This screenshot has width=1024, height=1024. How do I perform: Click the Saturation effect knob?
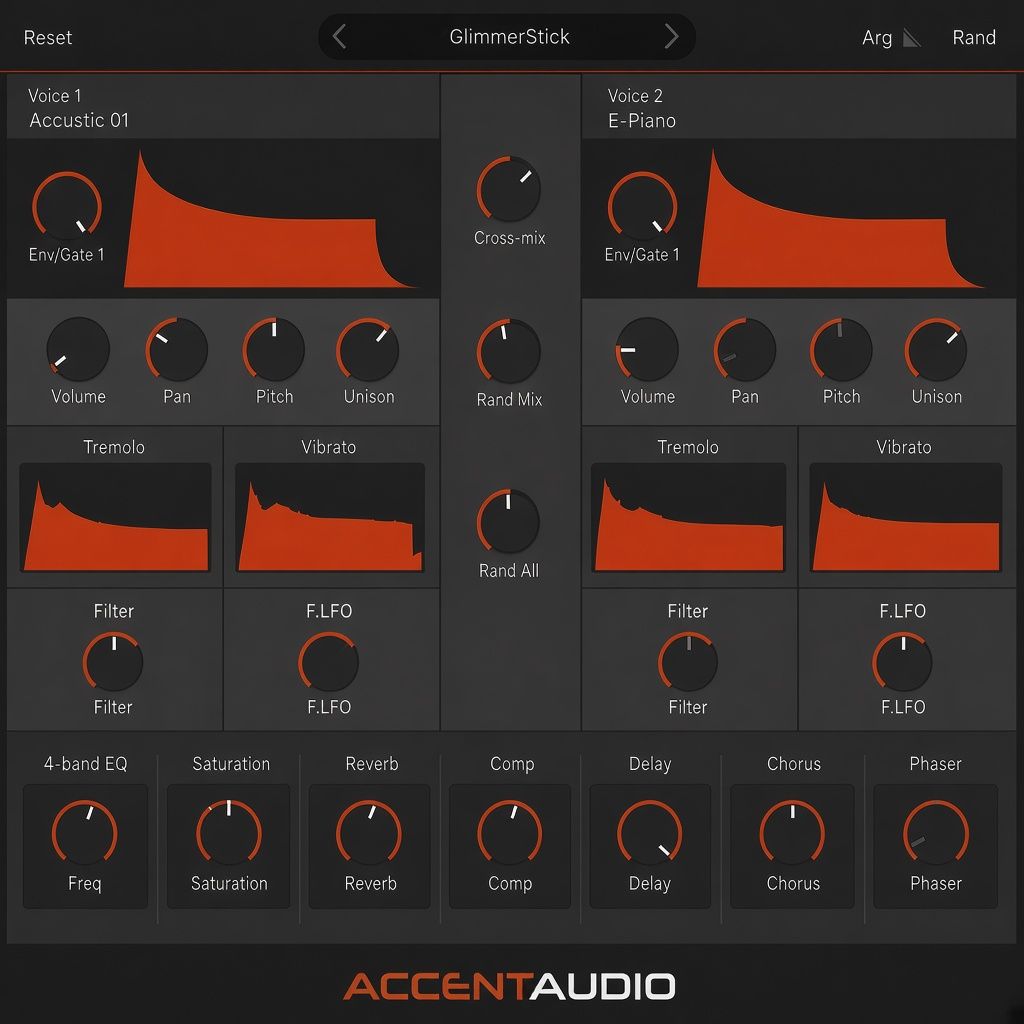pos(229,833)
